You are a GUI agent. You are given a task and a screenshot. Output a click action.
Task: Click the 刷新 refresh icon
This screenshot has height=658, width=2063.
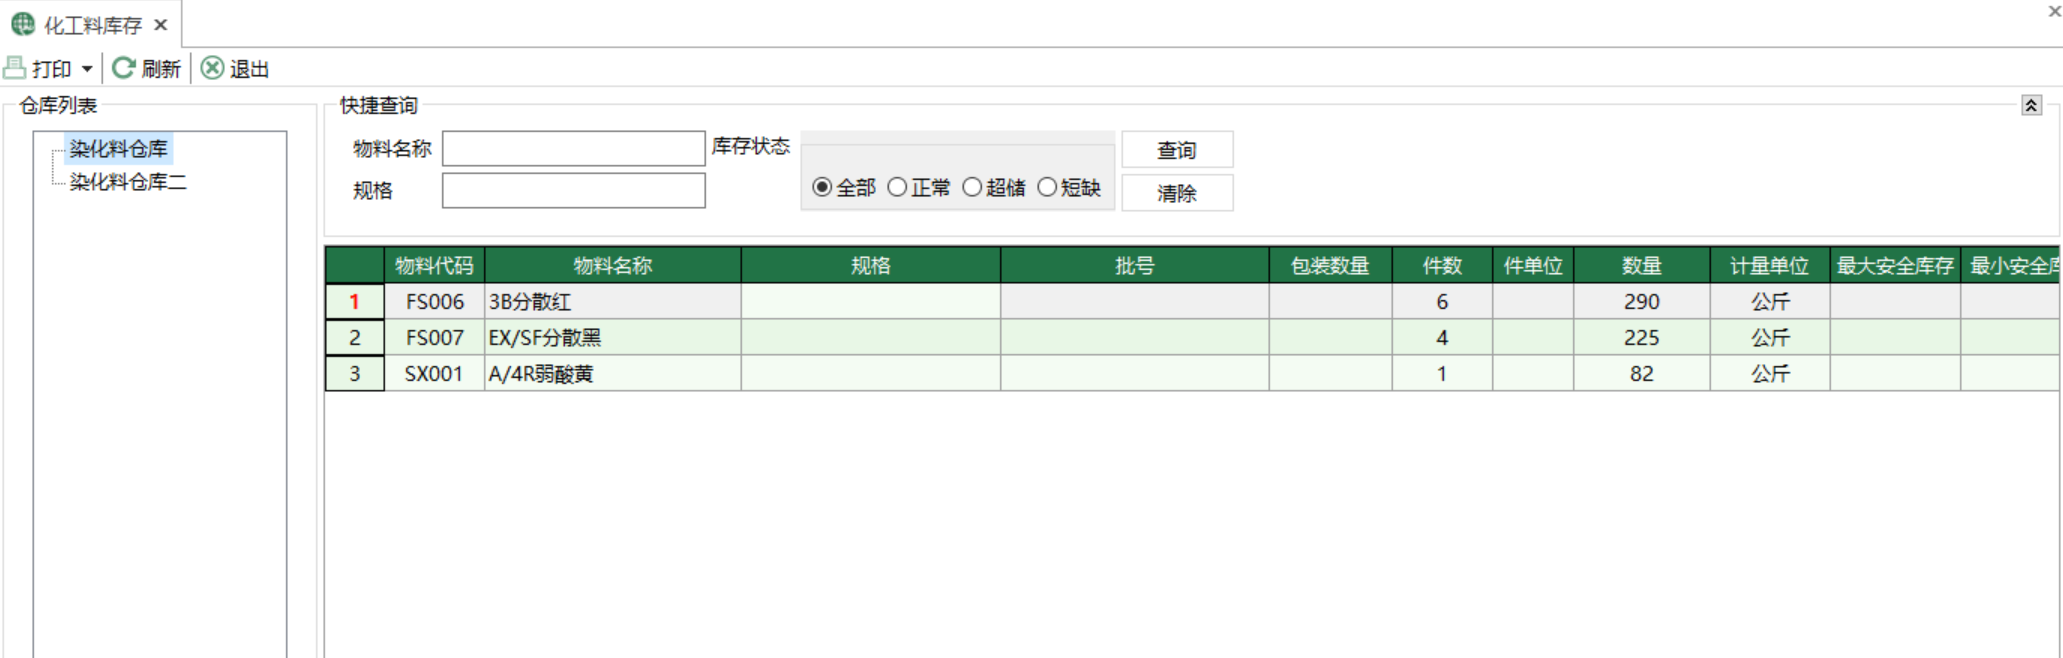coord(123,68)
